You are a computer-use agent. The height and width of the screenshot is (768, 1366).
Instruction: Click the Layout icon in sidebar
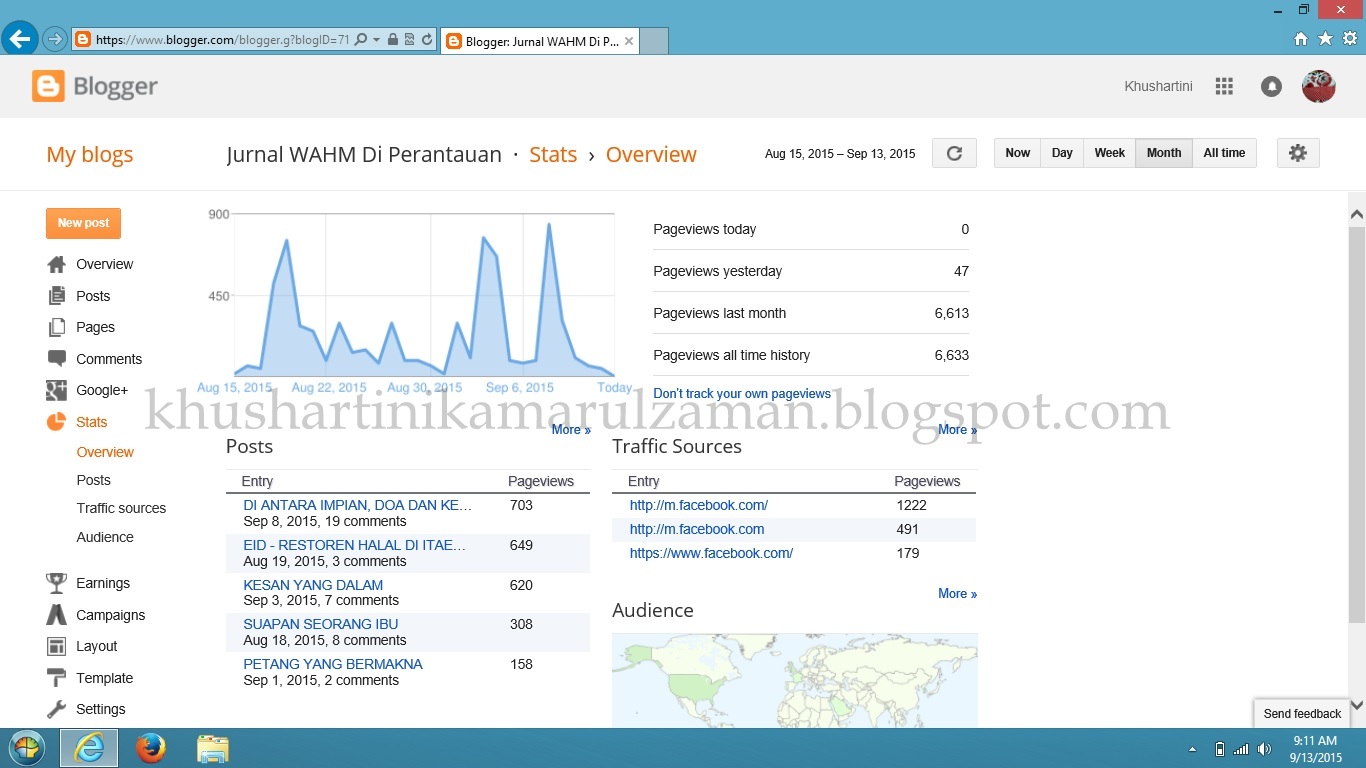tap(57, 646)
